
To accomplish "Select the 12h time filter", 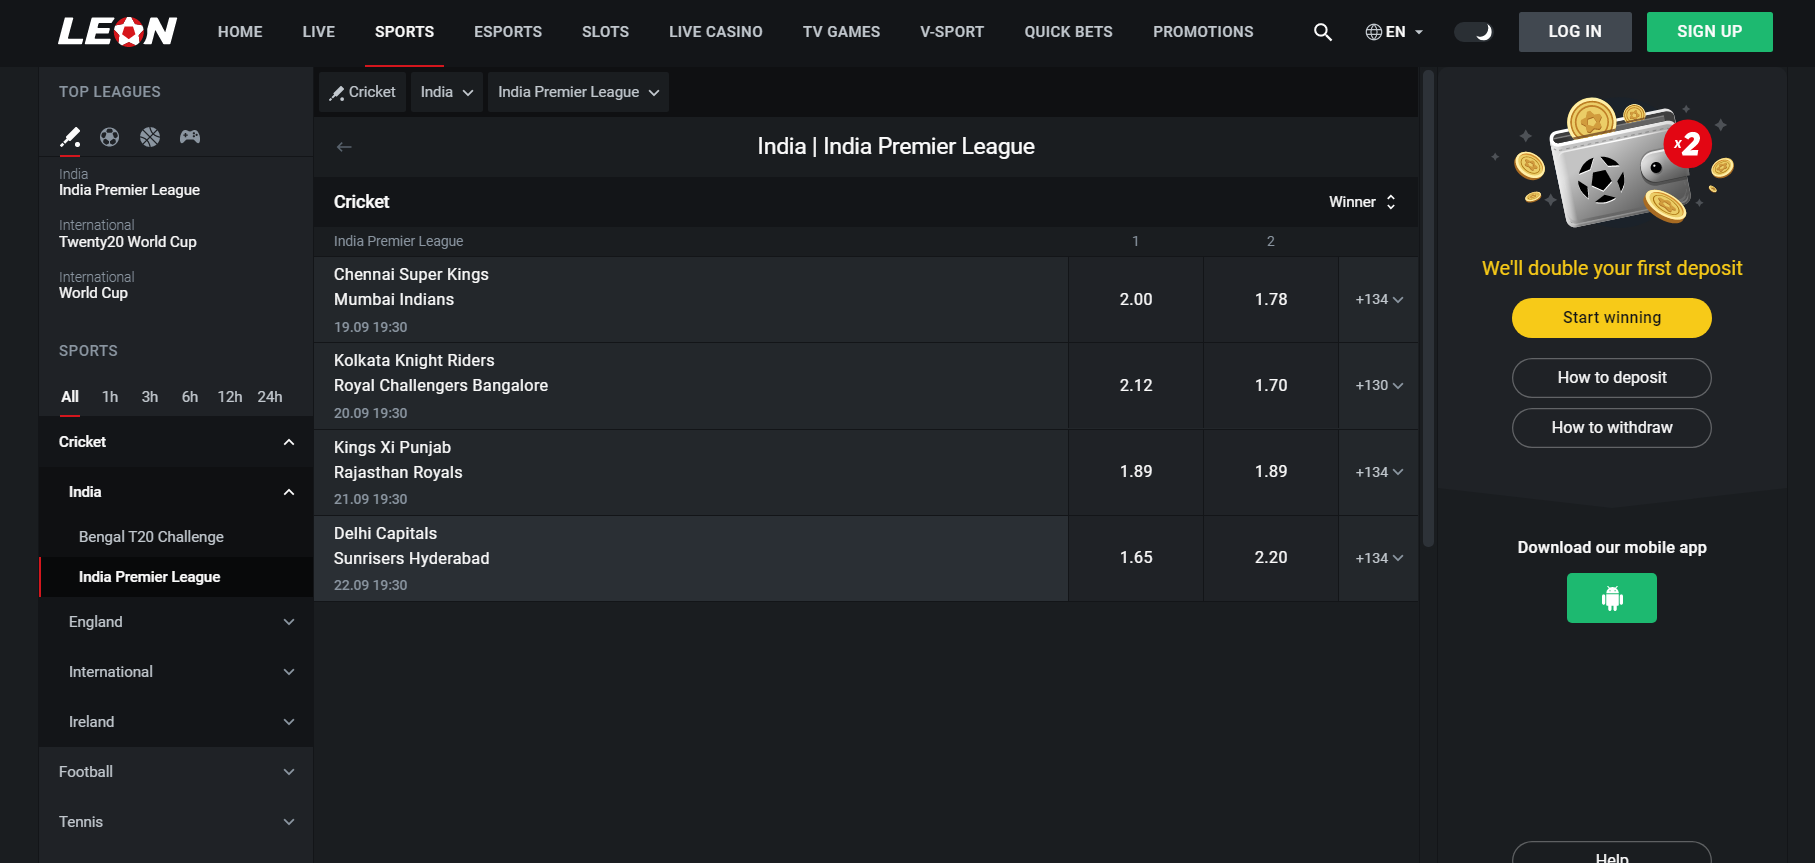I will click(230, 397).
